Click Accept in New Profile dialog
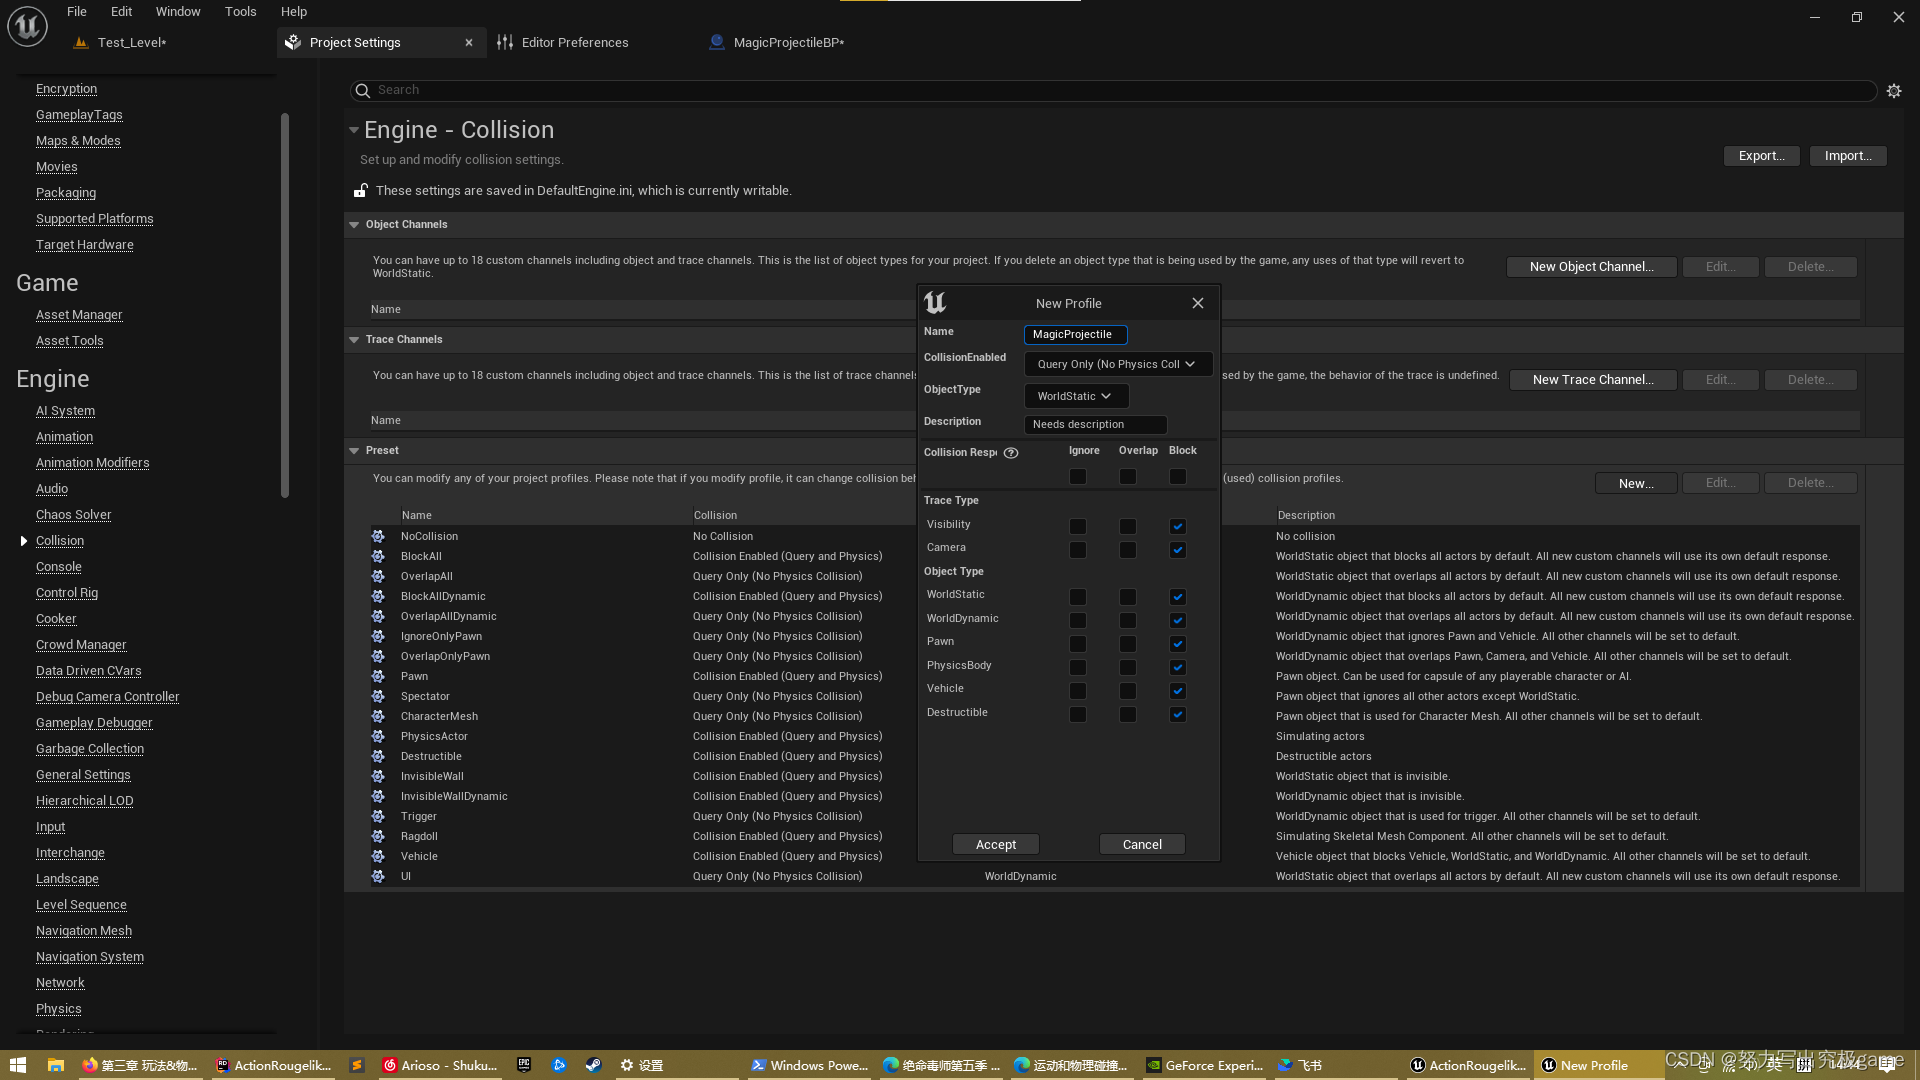Viewport: 1920px width, 1080px height. click(996, 845)
